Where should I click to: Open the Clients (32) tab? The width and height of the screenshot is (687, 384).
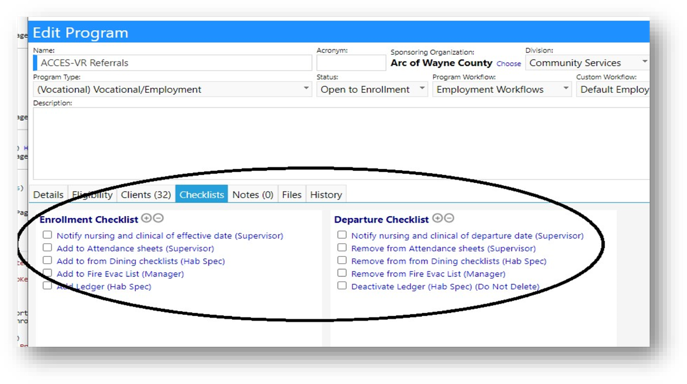[x=146, y=195]
